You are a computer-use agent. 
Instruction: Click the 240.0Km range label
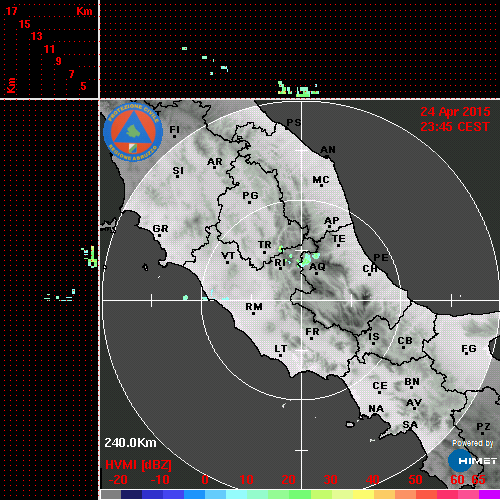tap(130, 443)
